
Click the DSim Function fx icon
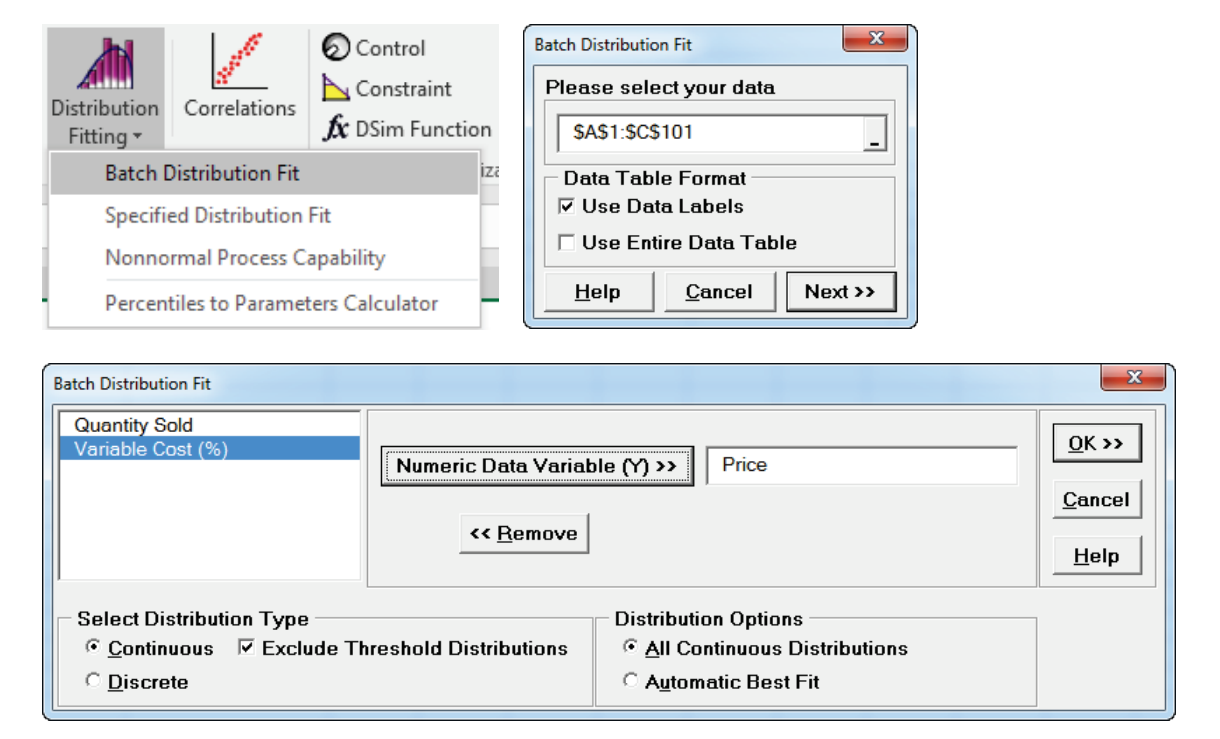[x=335, y=129]
